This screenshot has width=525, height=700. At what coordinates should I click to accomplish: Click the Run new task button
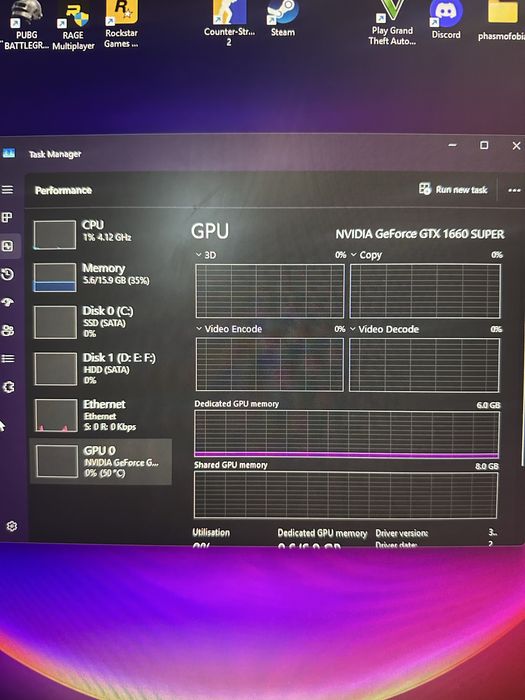pyautogui.click(x=453, y=189)
